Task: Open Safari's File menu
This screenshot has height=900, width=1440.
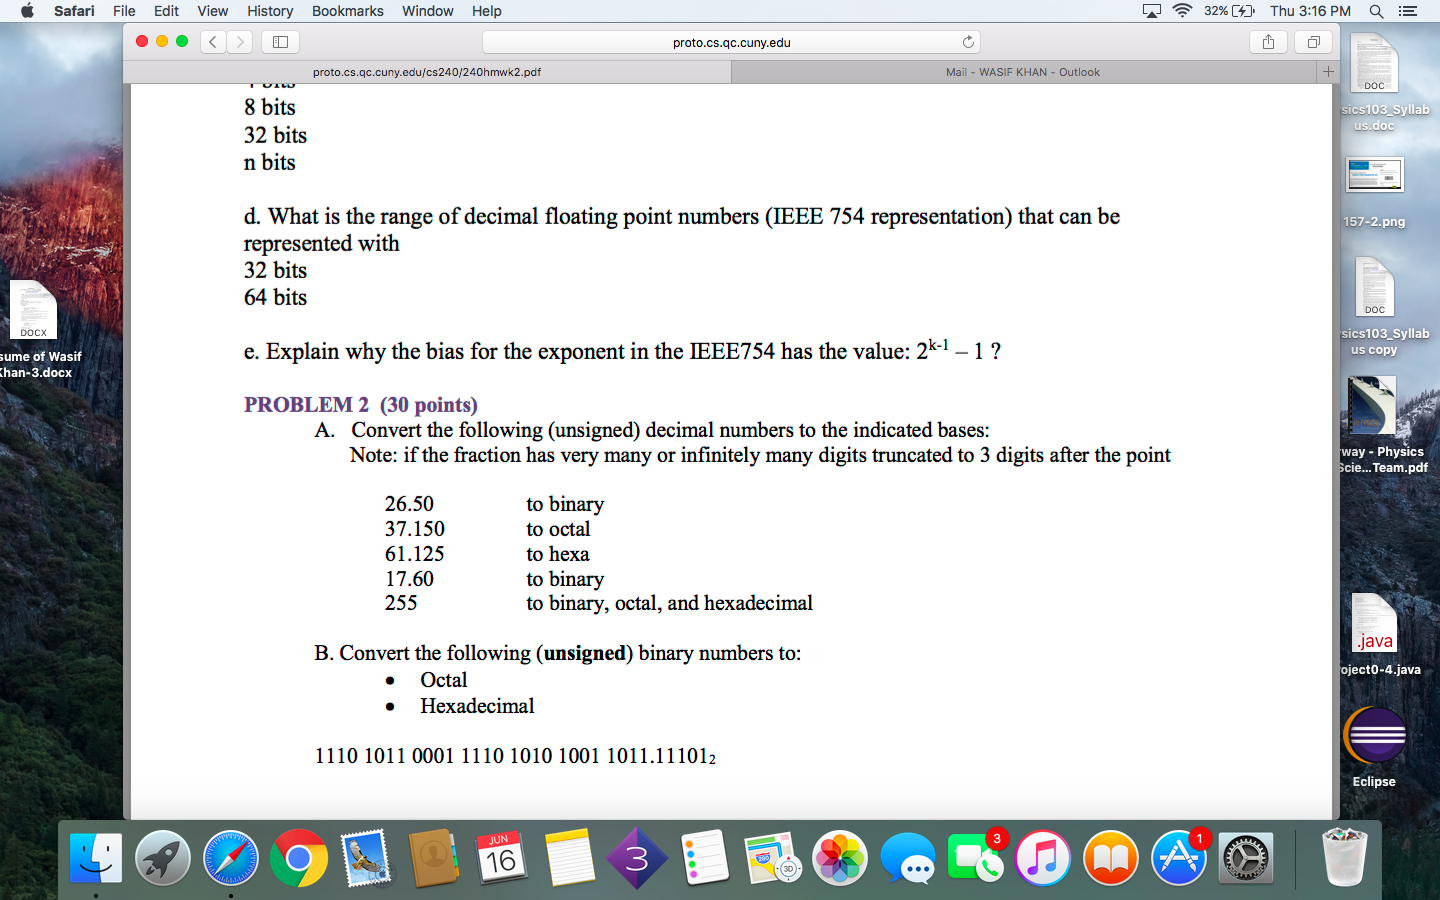Action: [x=123, y=11]
